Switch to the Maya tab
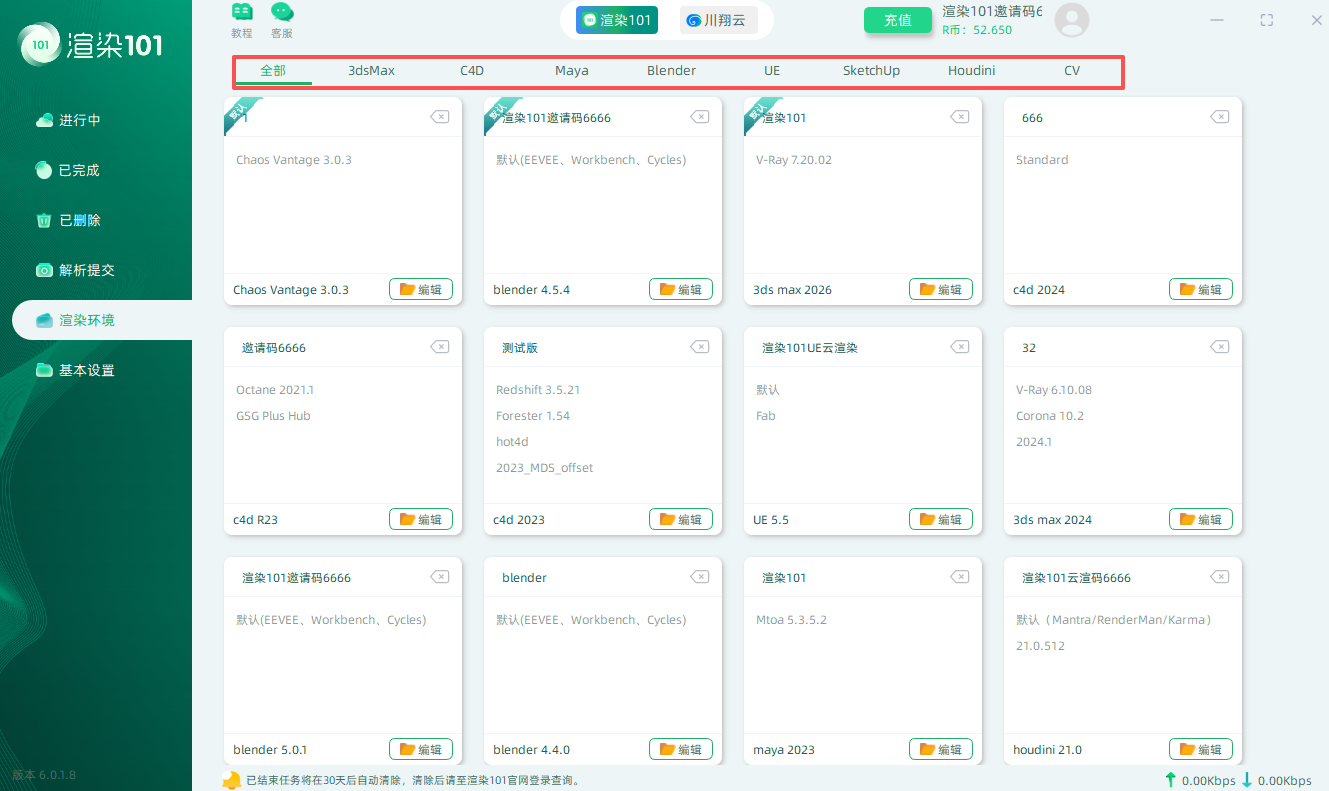 [x=572, y=71]
